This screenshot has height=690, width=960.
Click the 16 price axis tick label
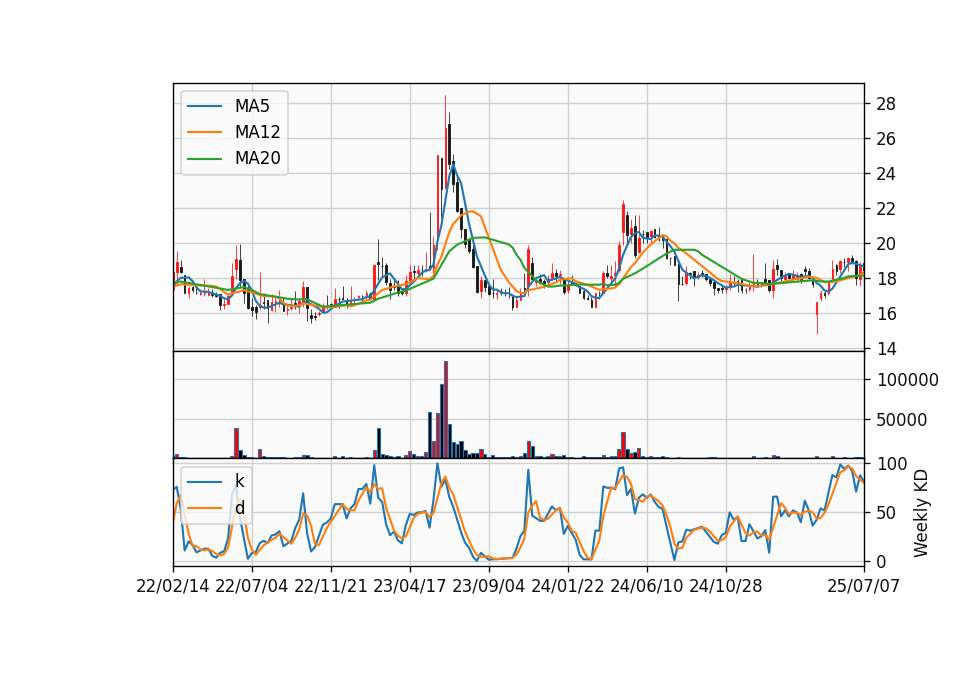(886, 313)
